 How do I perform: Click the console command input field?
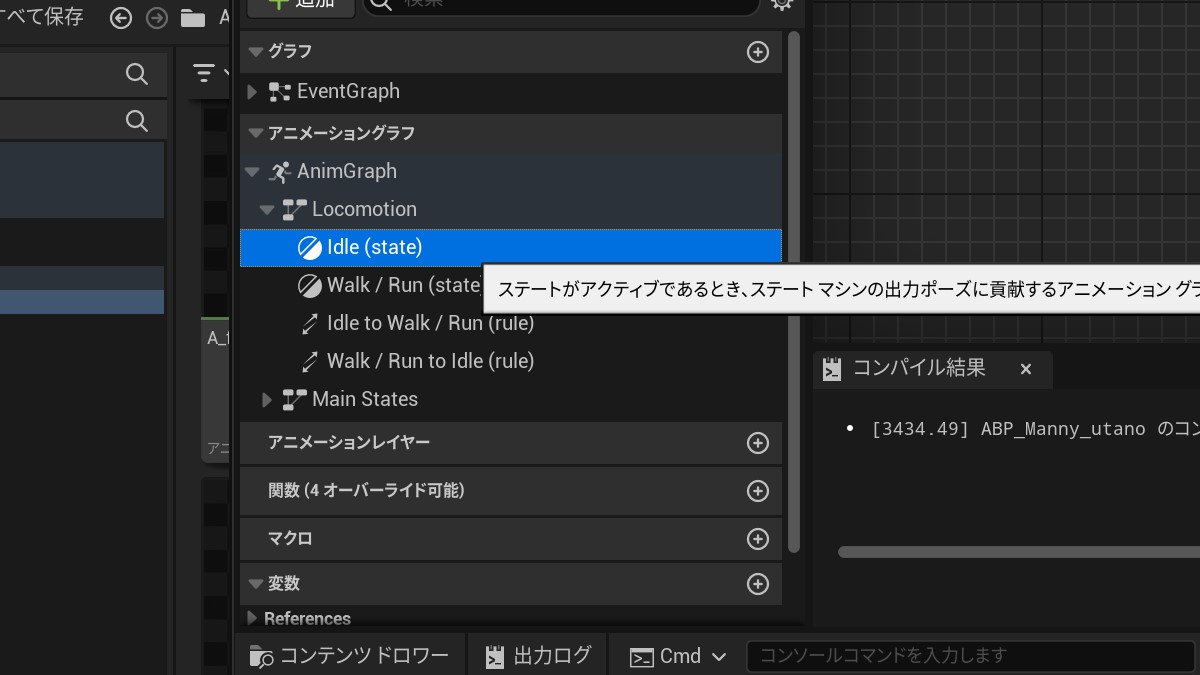(x=970, y=656)
